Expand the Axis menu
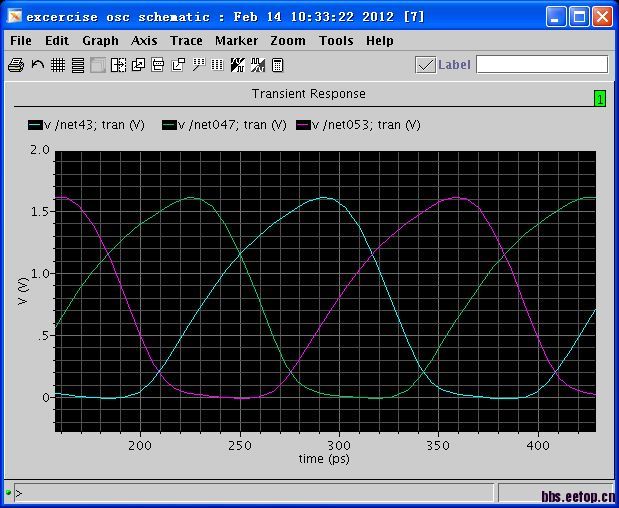The image size is (619, 508). [x=144, y=41]
